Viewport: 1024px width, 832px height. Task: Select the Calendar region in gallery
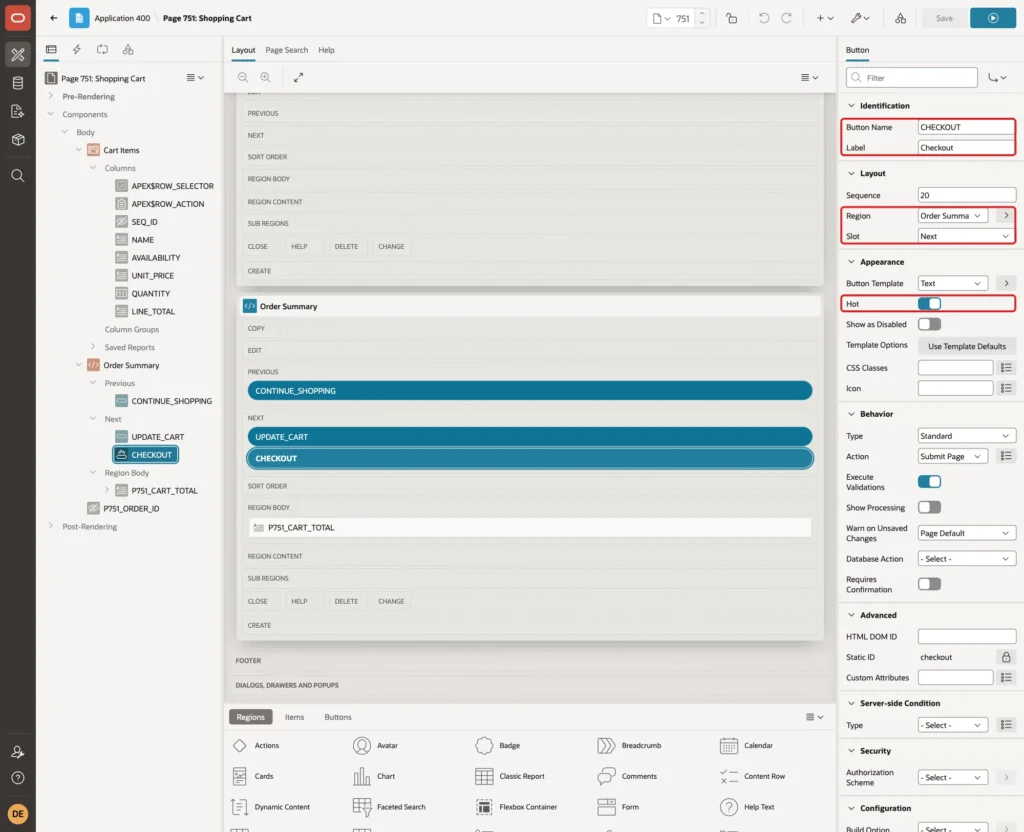(x=746, y=745)
